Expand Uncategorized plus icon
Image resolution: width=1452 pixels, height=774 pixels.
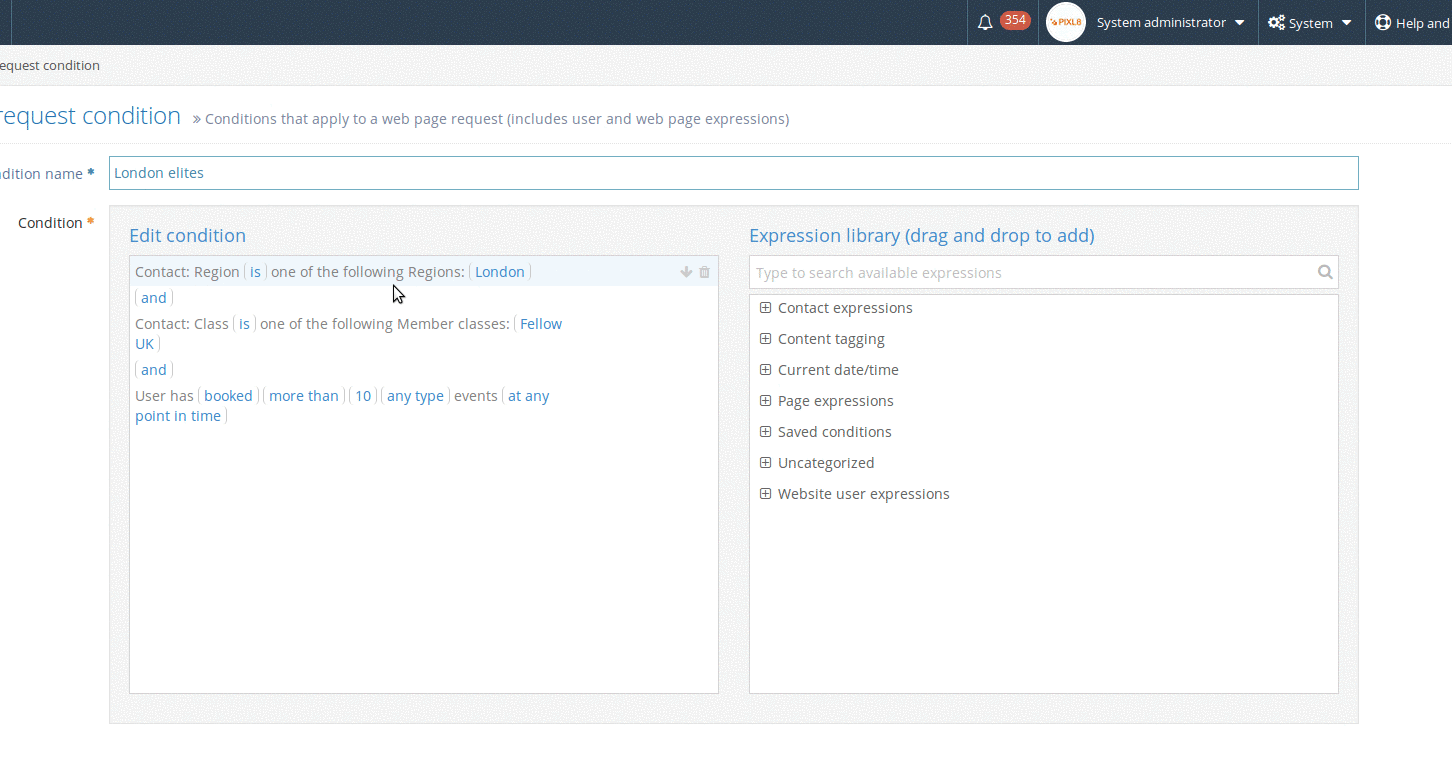pyautogui.click(x=765, y=463)
